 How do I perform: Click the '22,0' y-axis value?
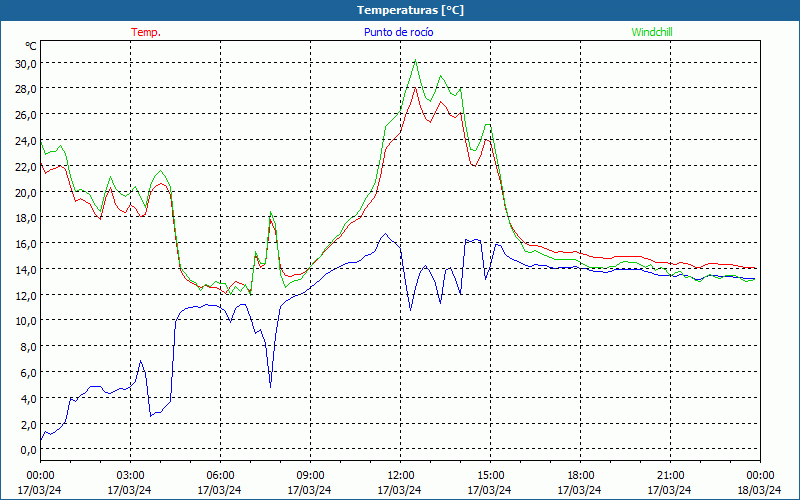pyautogui.click(x=25, y=167)
